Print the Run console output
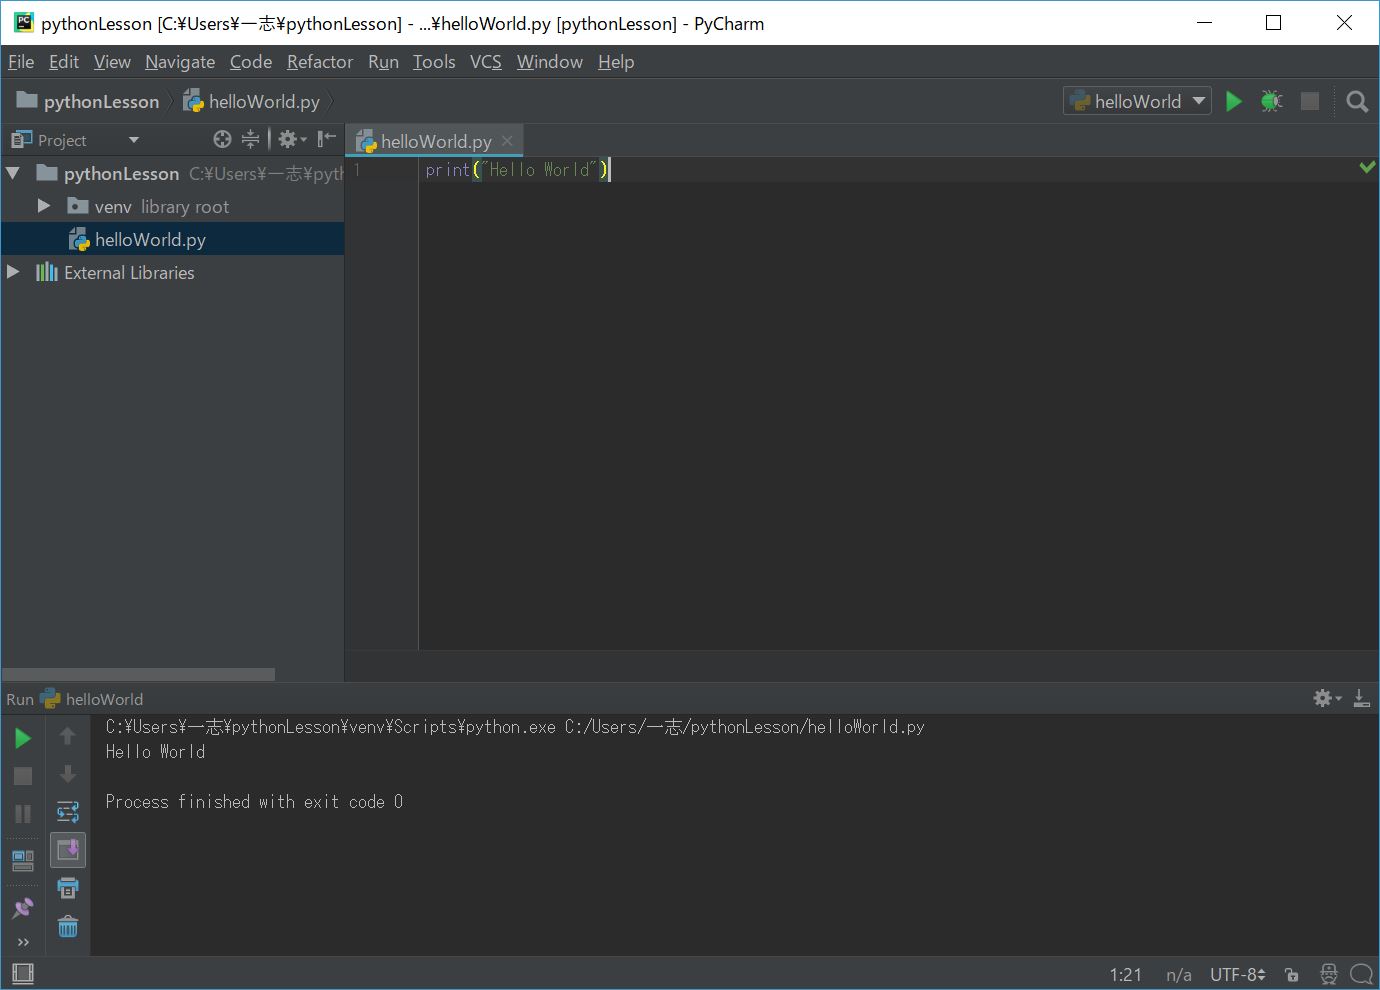This screenshot has height=990, width=1380. (68, 888)
